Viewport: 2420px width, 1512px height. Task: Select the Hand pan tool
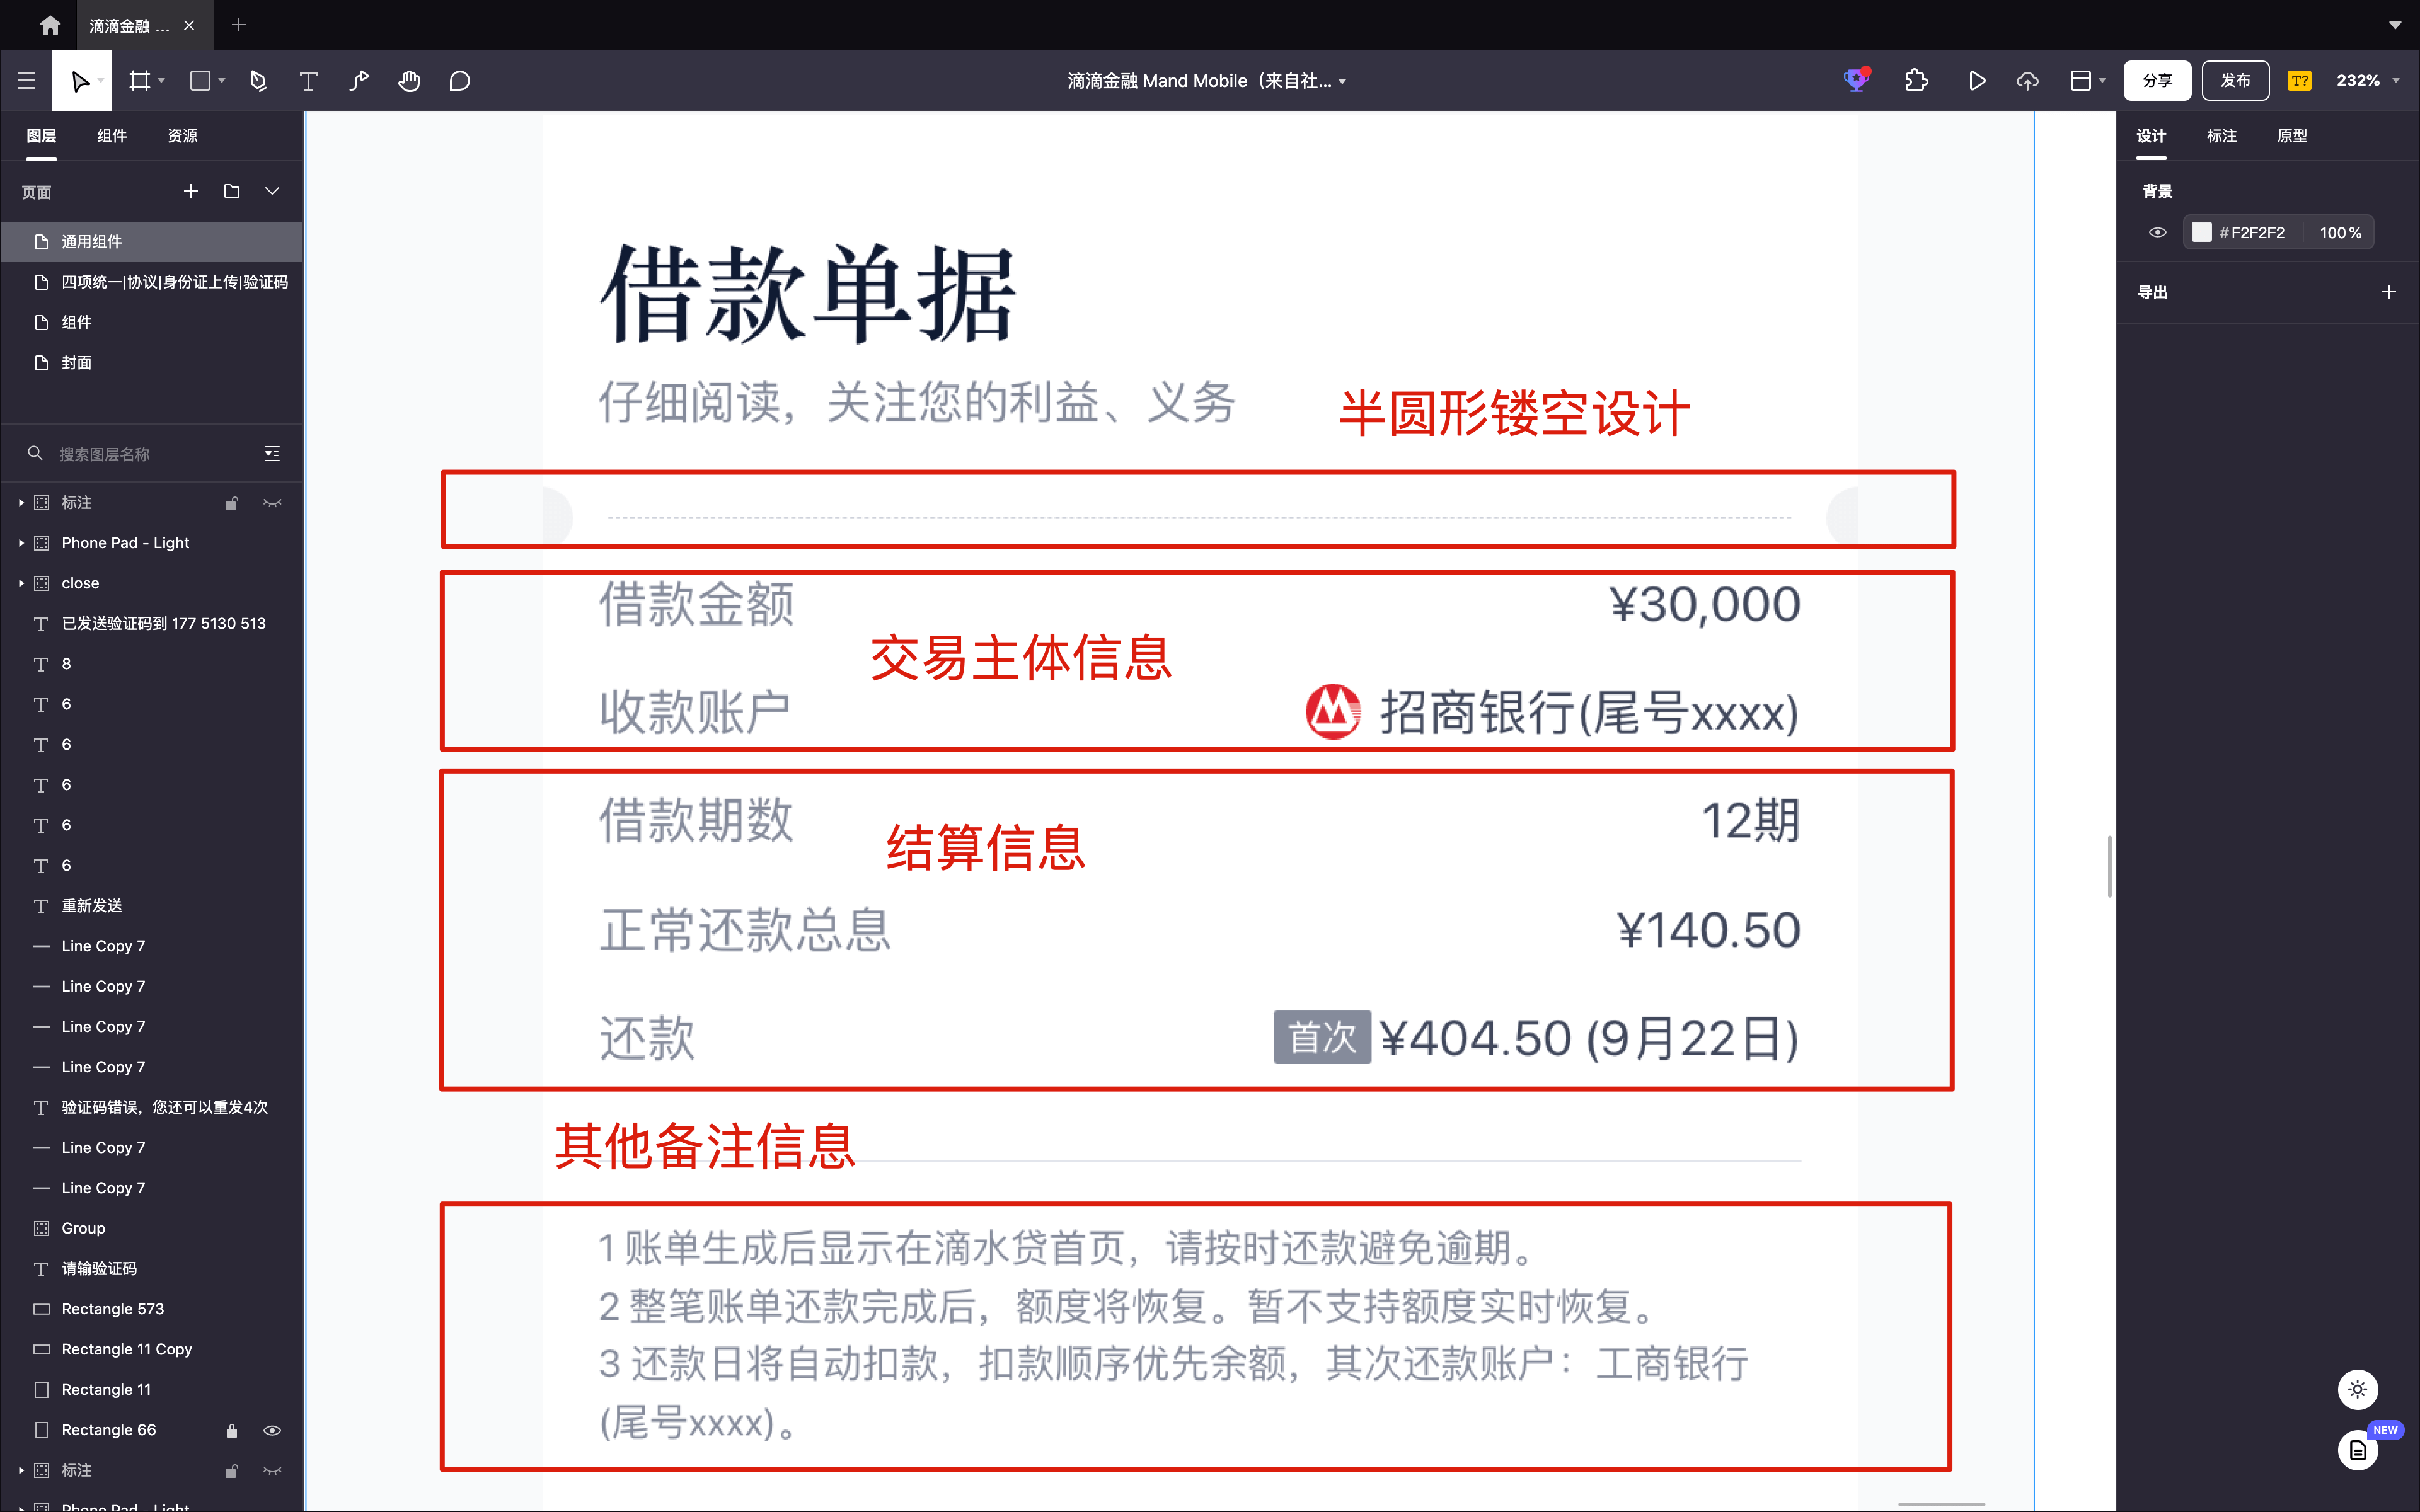pyautogui.click(x=409, y=81)
